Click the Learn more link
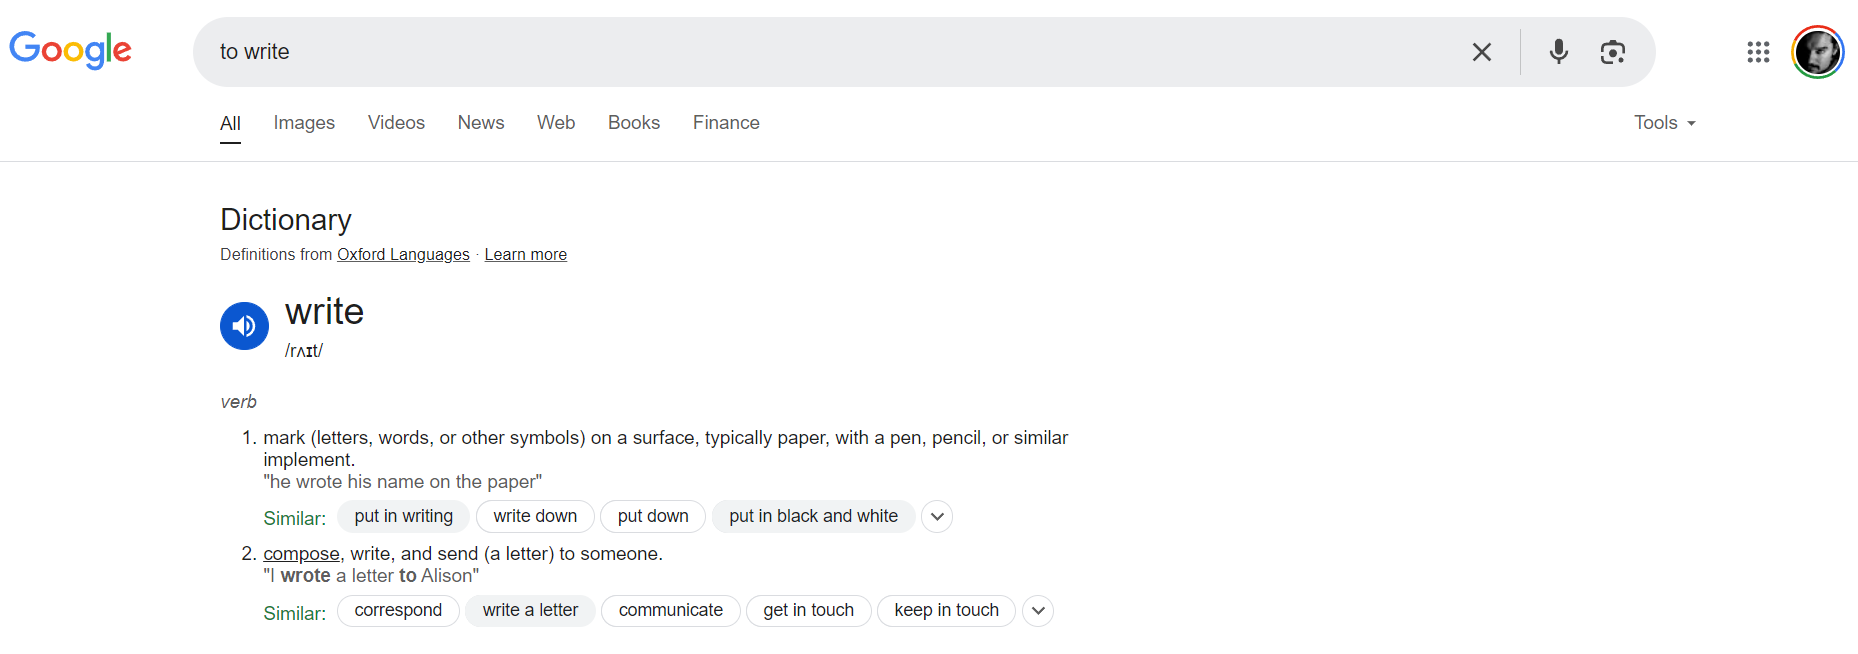Viewport: 1858px width, 654px height. pyautogui.click(x=525, y=255)
